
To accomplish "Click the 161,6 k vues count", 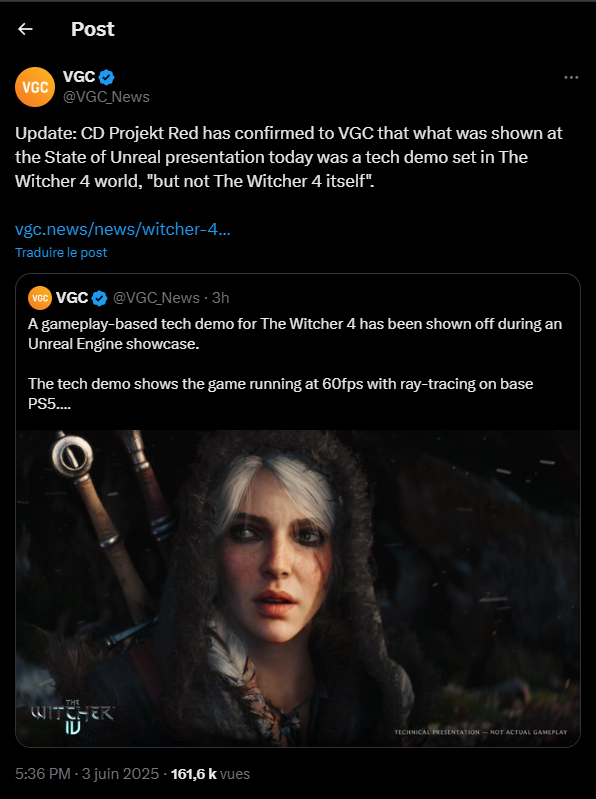I will tap(210, 774).
